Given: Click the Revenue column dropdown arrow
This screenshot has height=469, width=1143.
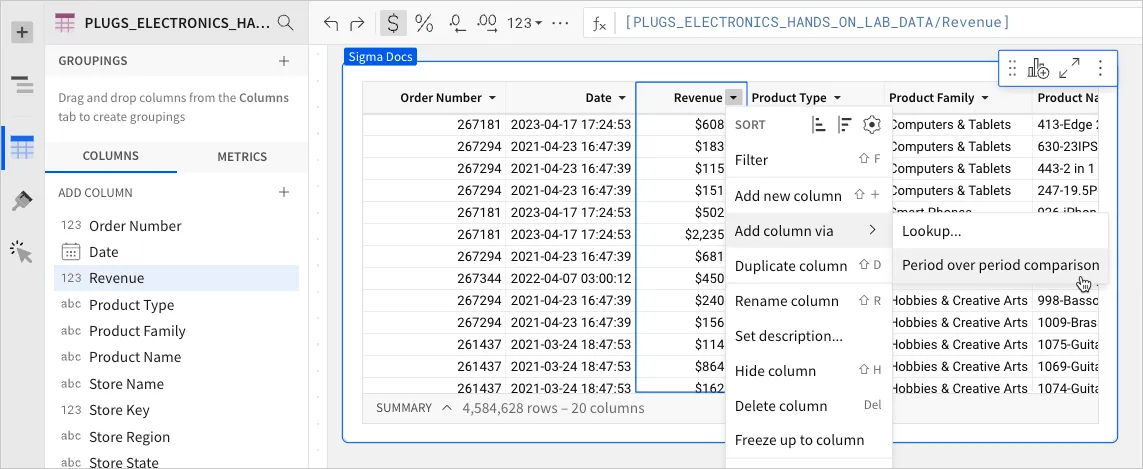Looking at the screenshot, I should [734, 98].
